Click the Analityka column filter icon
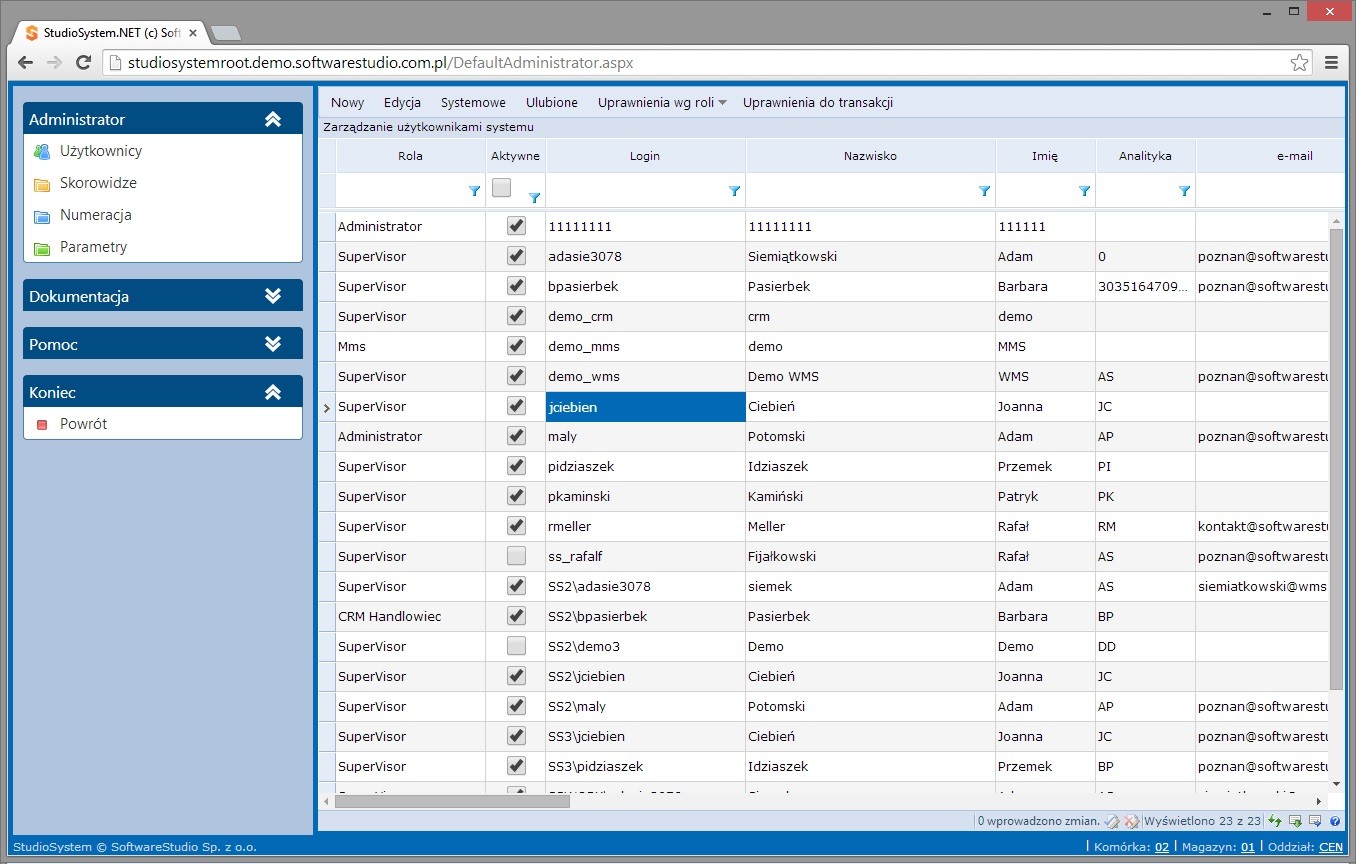Viewport: 1356px width, 864px height. click(1184, 191)
